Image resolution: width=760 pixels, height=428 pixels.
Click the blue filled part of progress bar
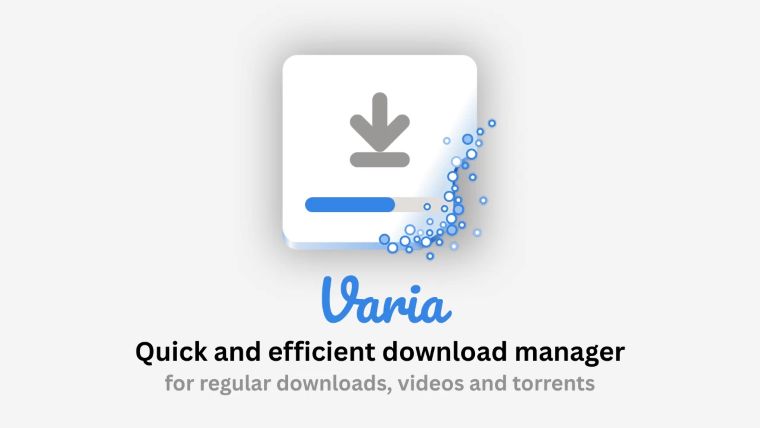click(x=349, y=205)
